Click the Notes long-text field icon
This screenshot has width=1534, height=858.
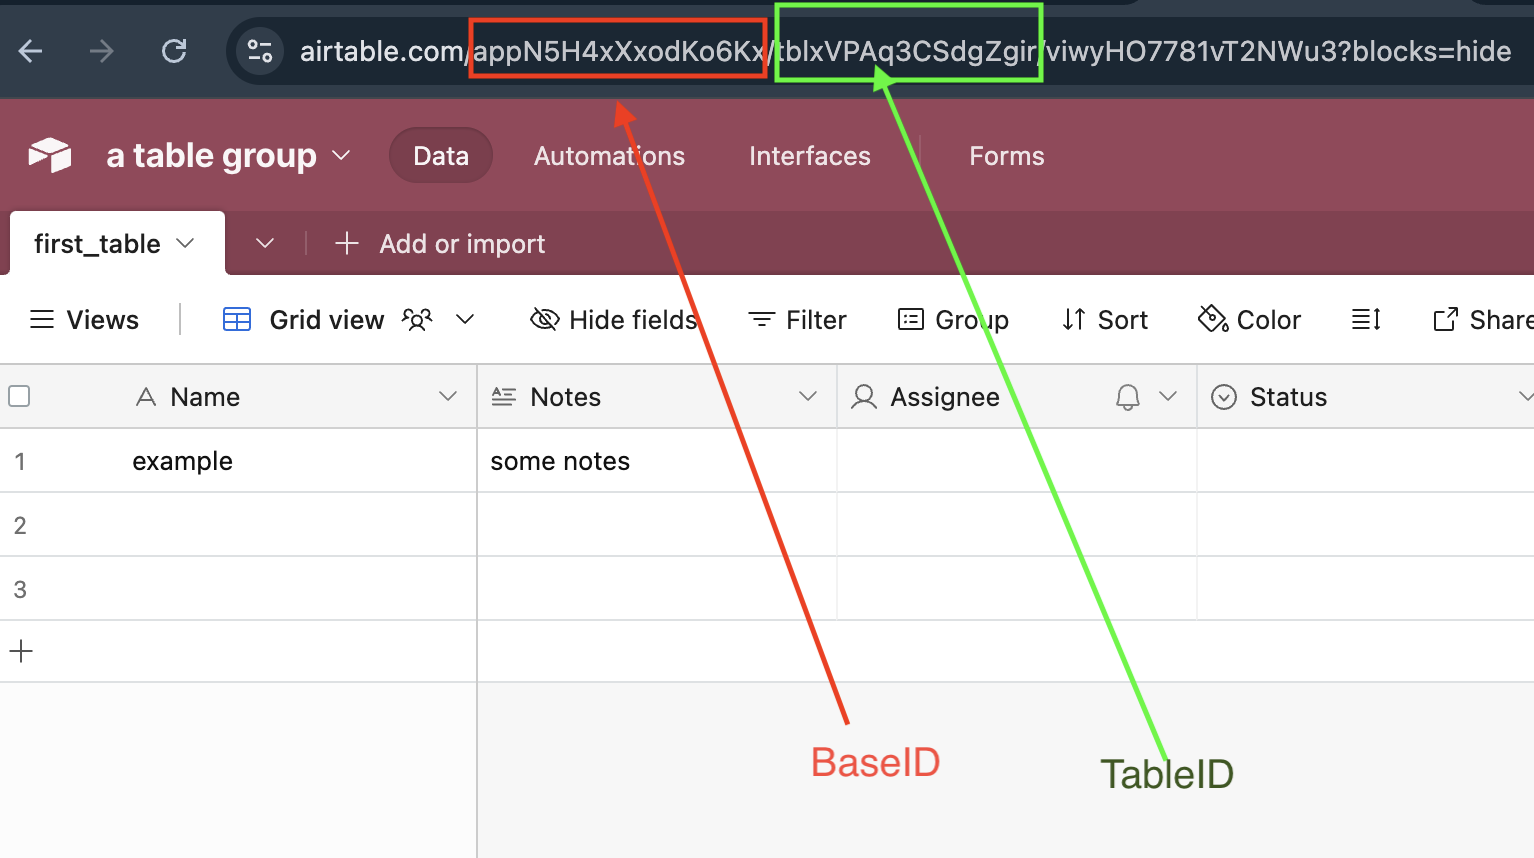504,397
